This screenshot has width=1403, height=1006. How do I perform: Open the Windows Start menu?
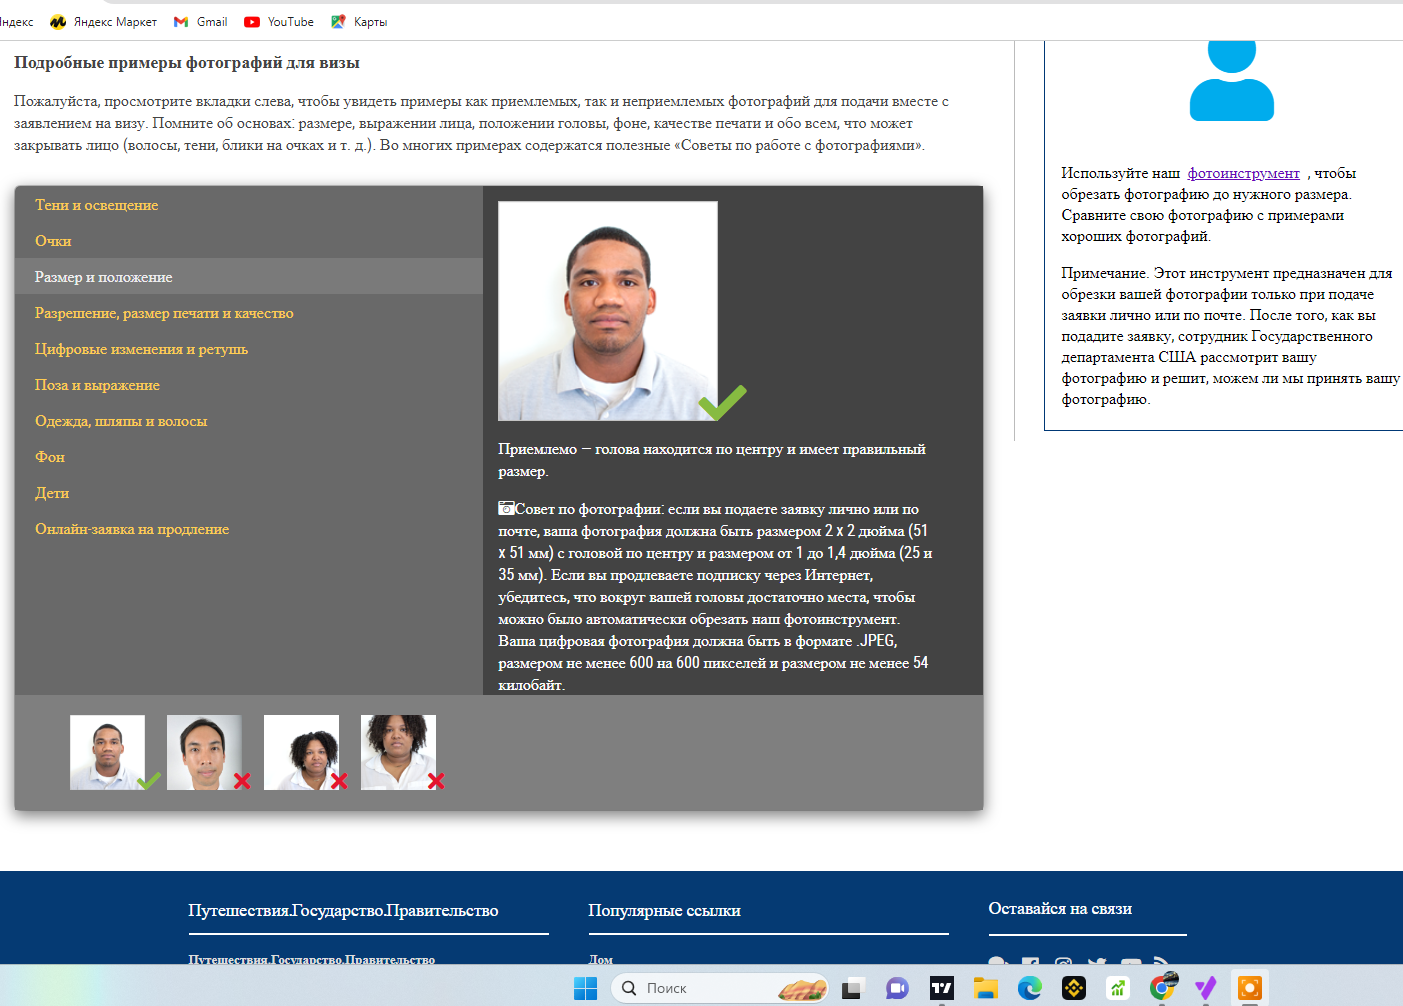coord(585,989)
